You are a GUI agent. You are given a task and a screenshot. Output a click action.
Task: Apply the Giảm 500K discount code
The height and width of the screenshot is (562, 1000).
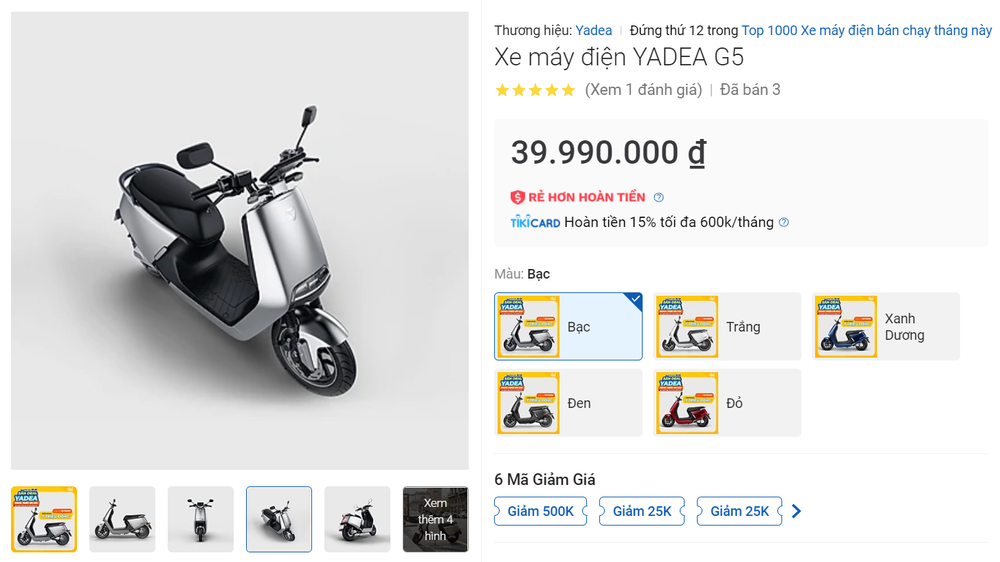[x=540, y=511]
